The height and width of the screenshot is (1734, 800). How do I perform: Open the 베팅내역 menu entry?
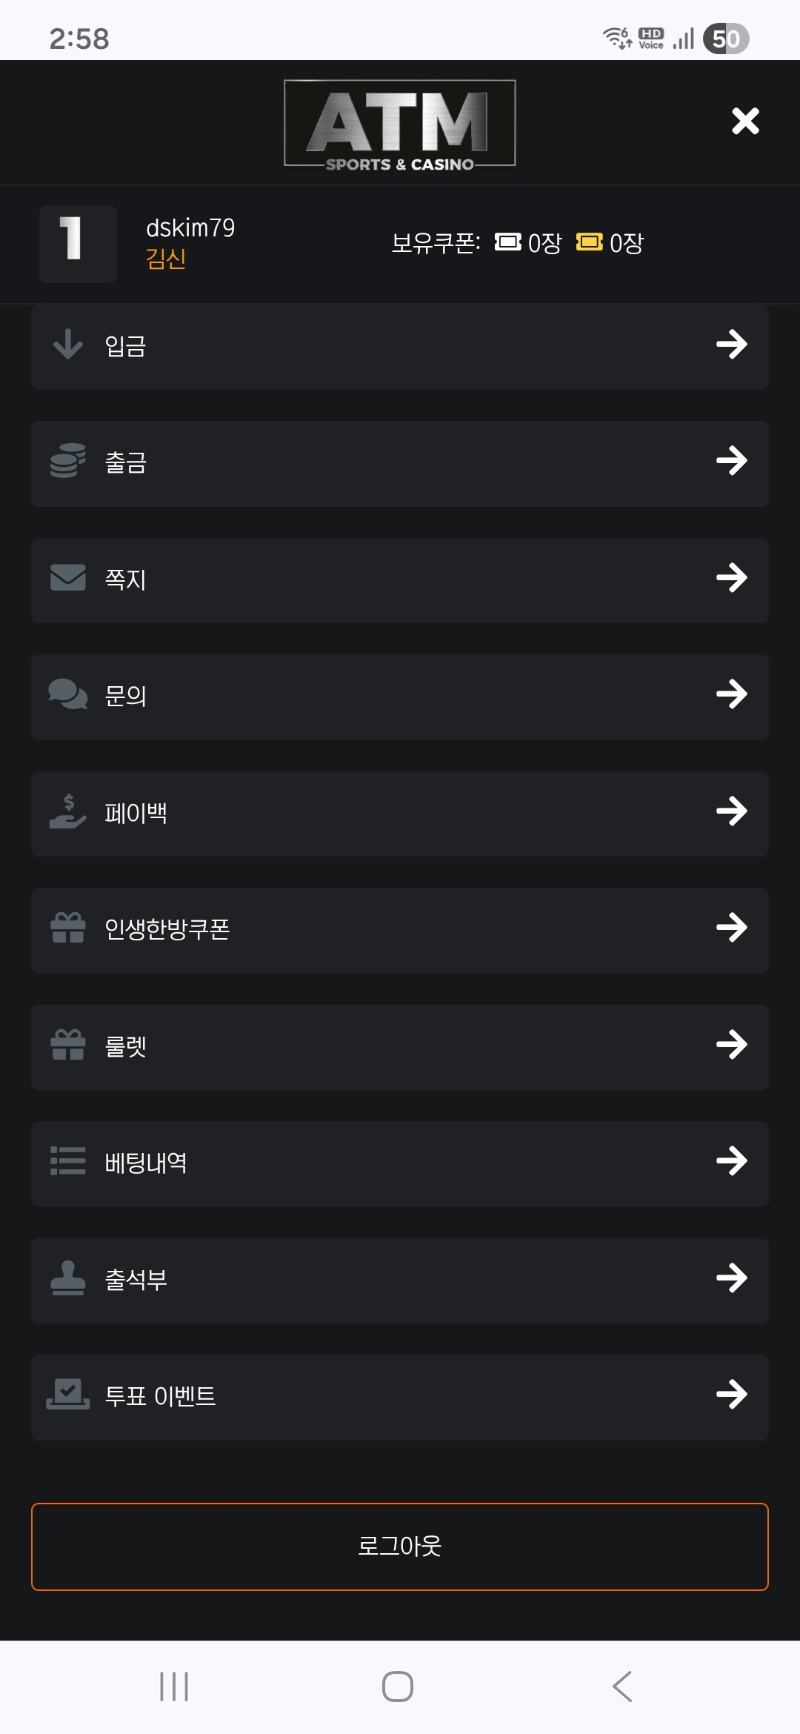click(x=400, y=1163)
